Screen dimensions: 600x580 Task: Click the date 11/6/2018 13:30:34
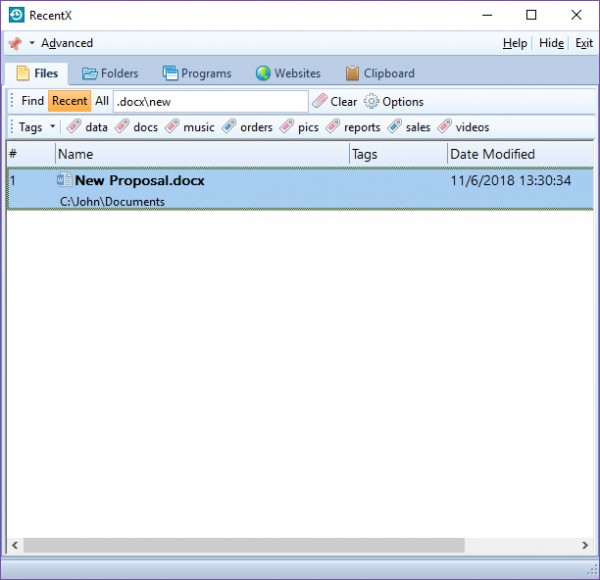510,181
